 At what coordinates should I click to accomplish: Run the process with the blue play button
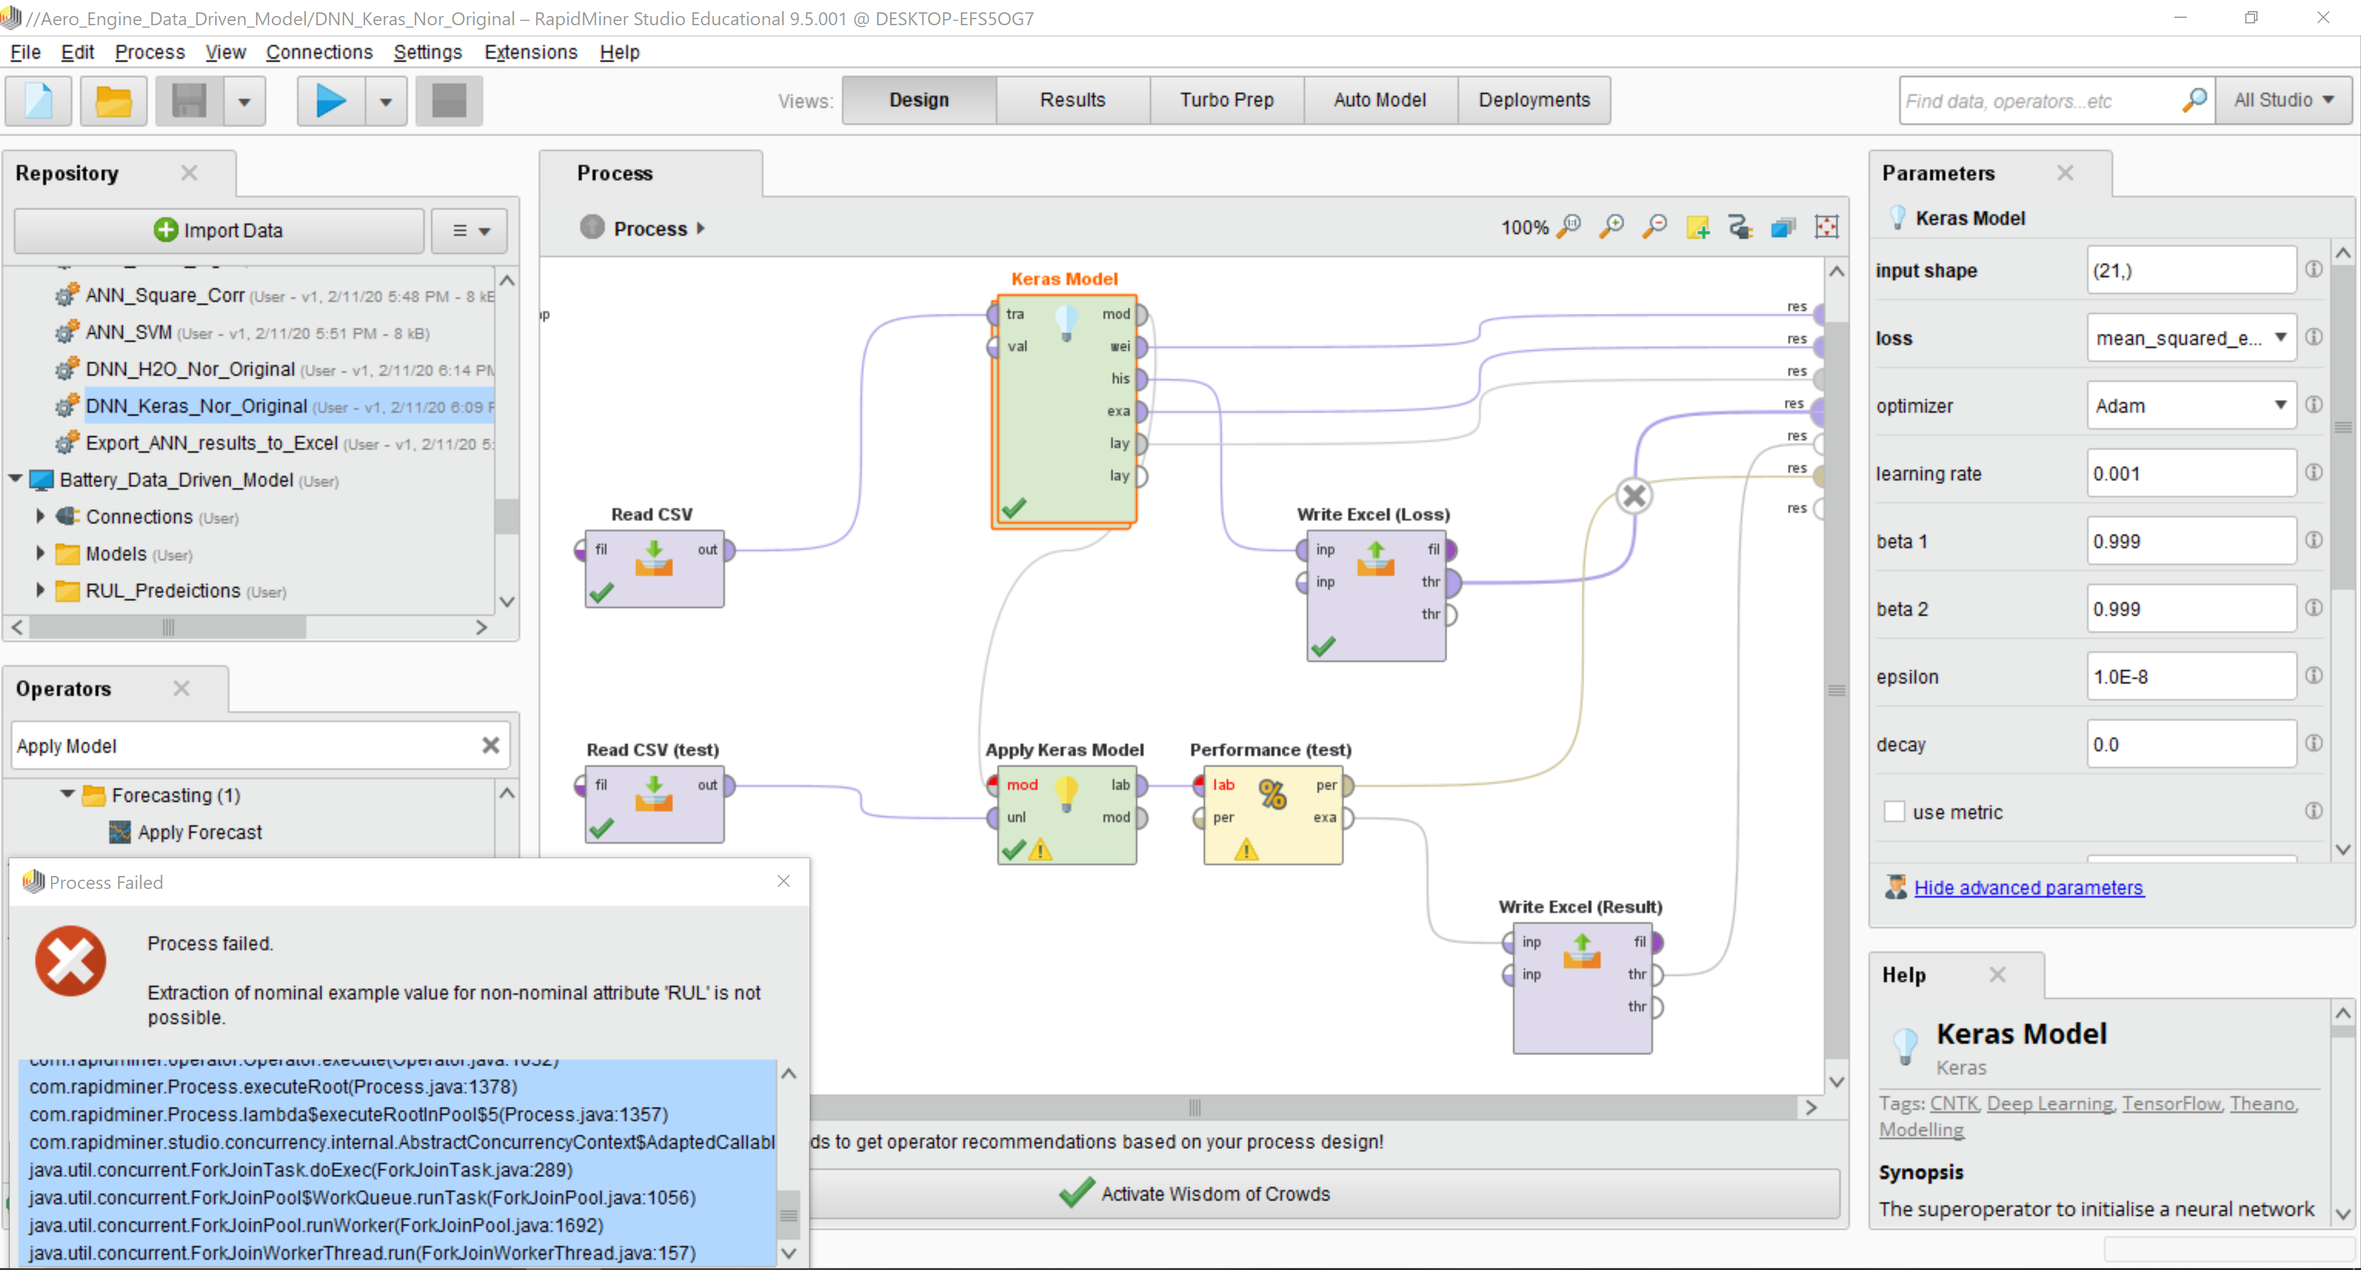[331, 101]
